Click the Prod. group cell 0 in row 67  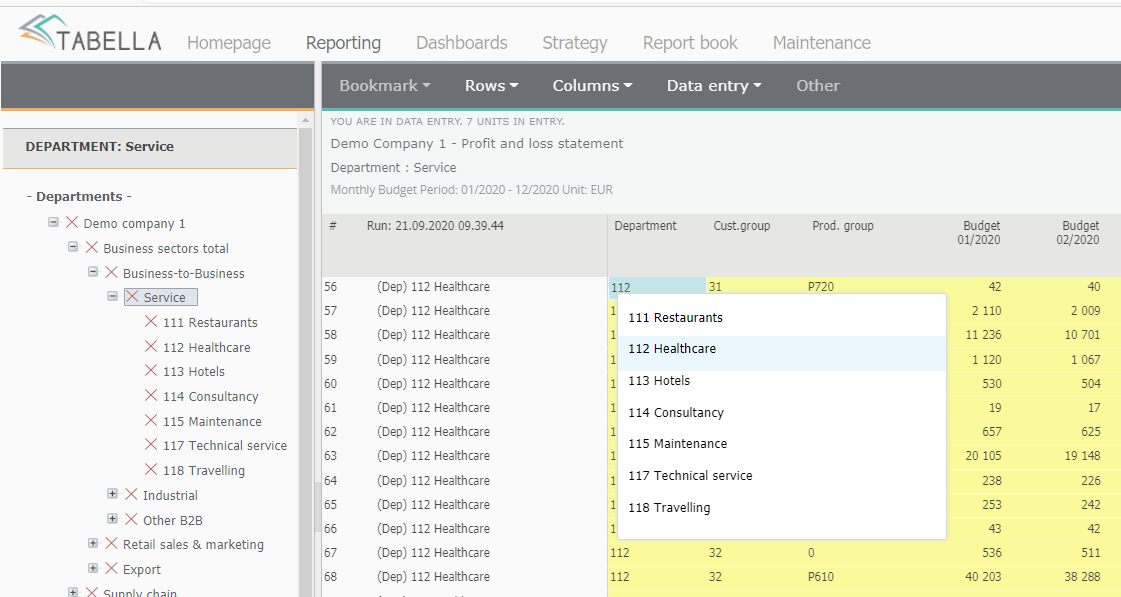click(811, 552)
